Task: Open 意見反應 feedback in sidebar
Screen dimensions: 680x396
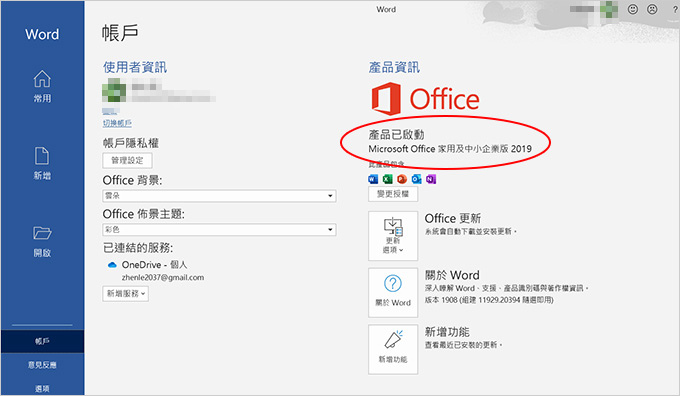Action: pos(42,365)
